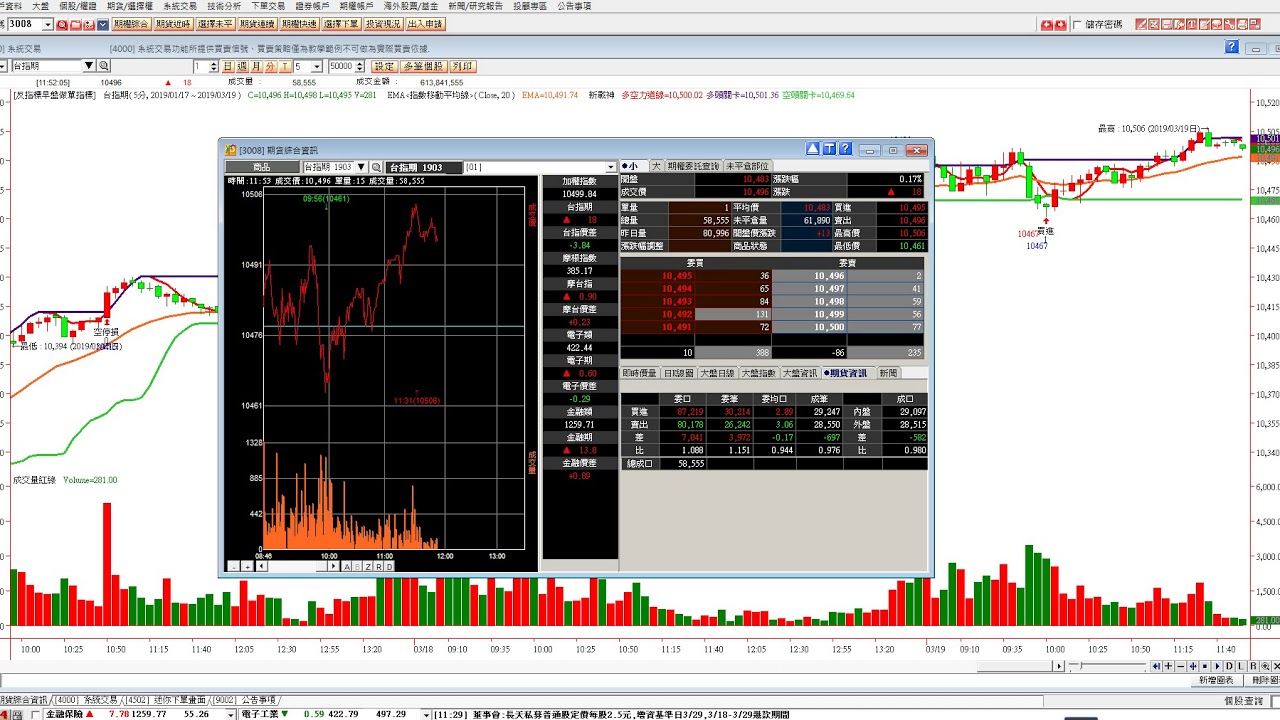Expand the 台指期 symbol dropdown in chart header
Viewport: 1280px width, 720px height.
tap(89, 66)
